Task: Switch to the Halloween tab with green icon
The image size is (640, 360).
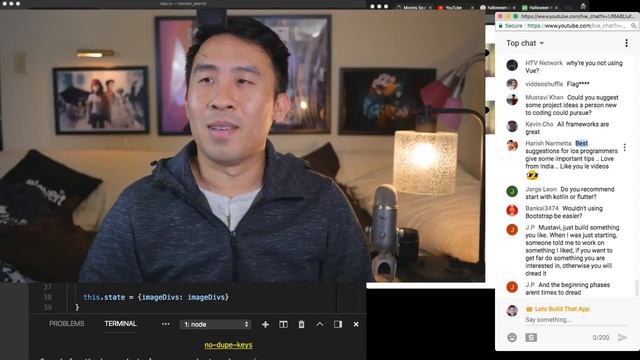Action: pyautogui.click(x=539, y=8)
